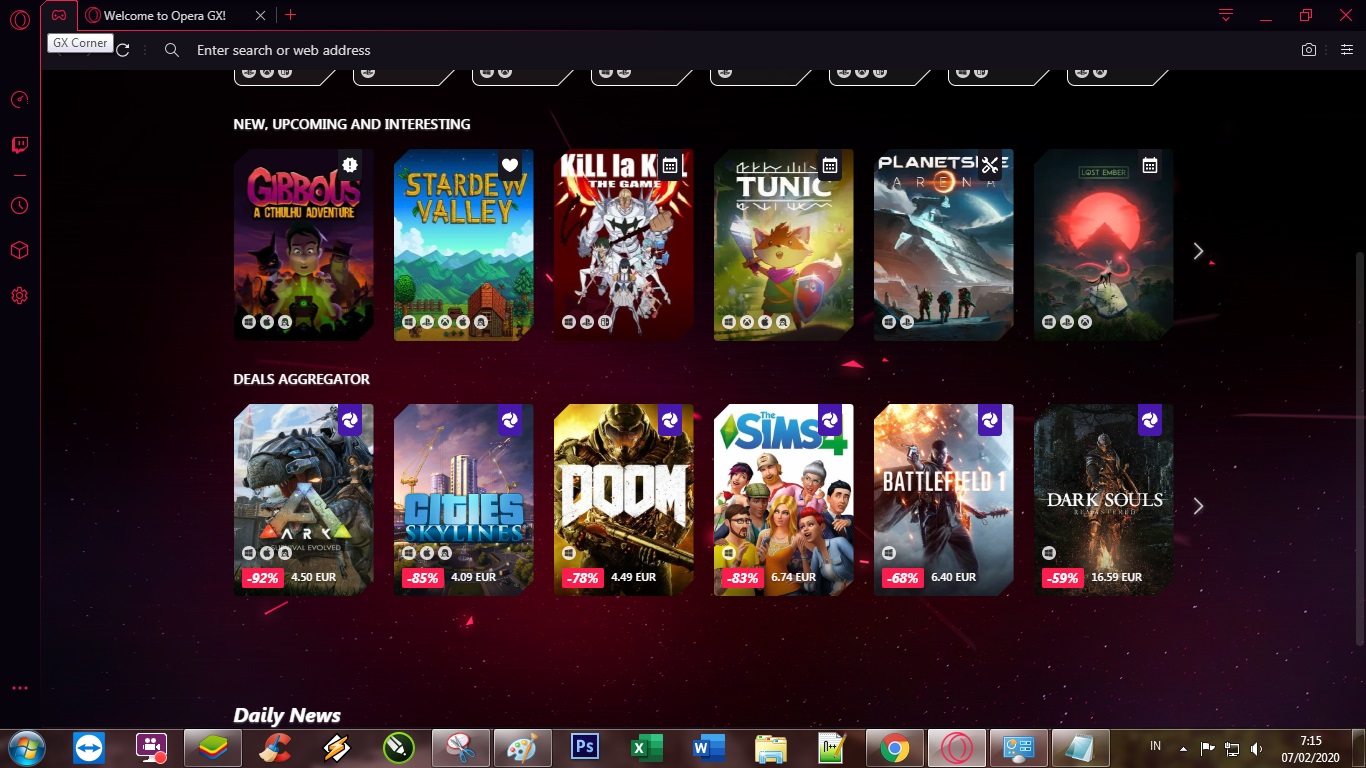Open the DOOM deal card
Viewport: 1366px width, 768px height.
coord(624,500)
